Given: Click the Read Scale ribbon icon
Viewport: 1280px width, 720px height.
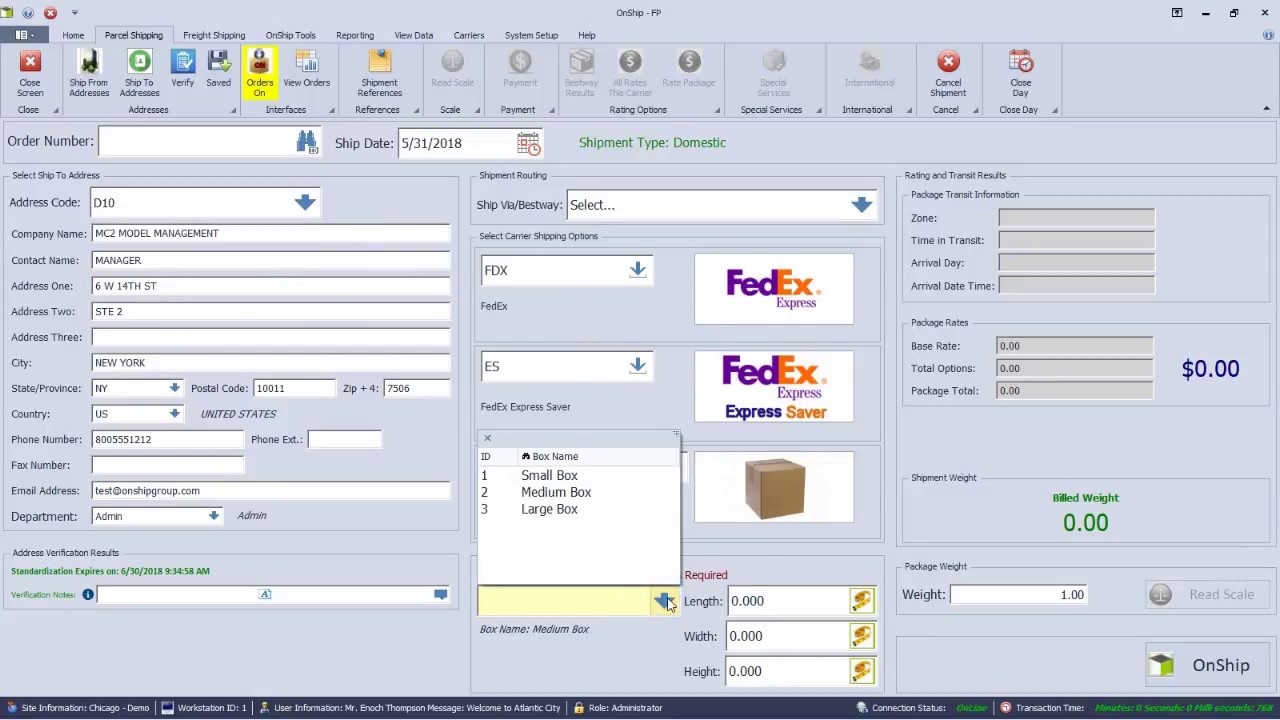Looking at the screenshot, I should click(452, 70).
